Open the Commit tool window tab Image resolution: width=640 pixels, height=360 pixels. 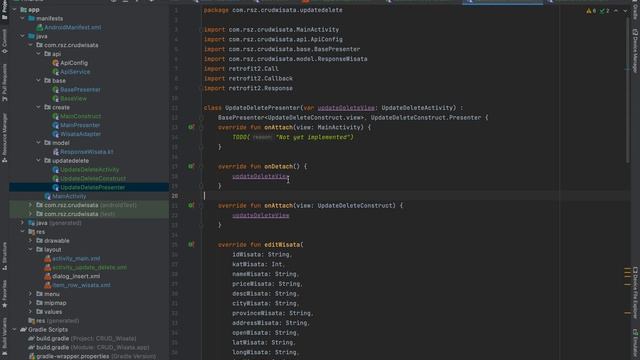coord(4,41)
